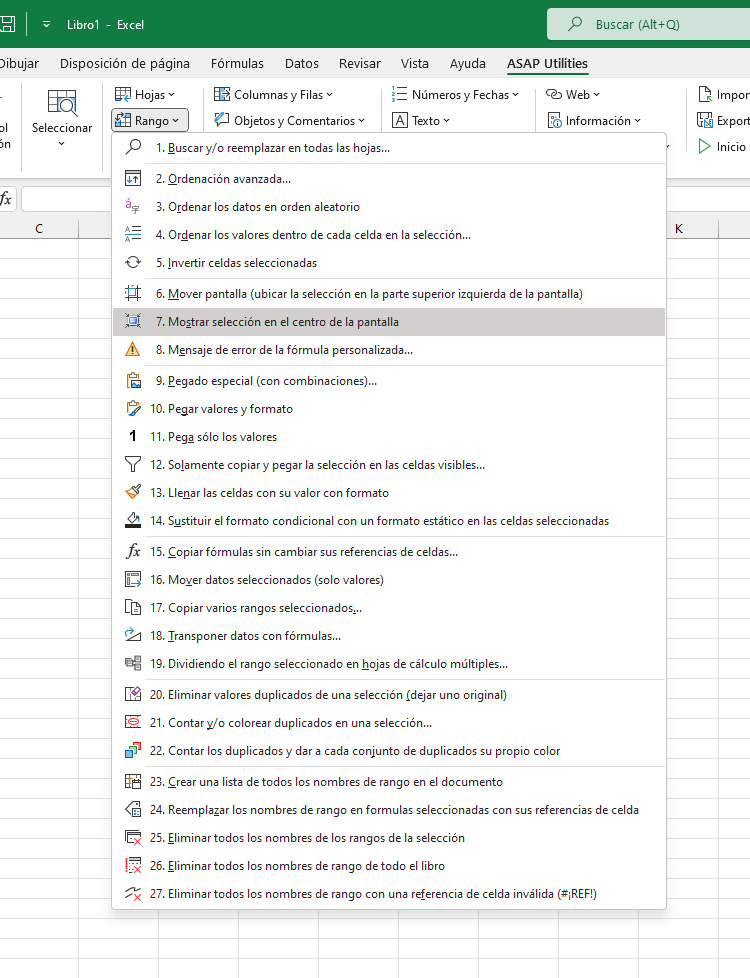Choose Eliminar valores duplicados de una selección

click(389, 694)
